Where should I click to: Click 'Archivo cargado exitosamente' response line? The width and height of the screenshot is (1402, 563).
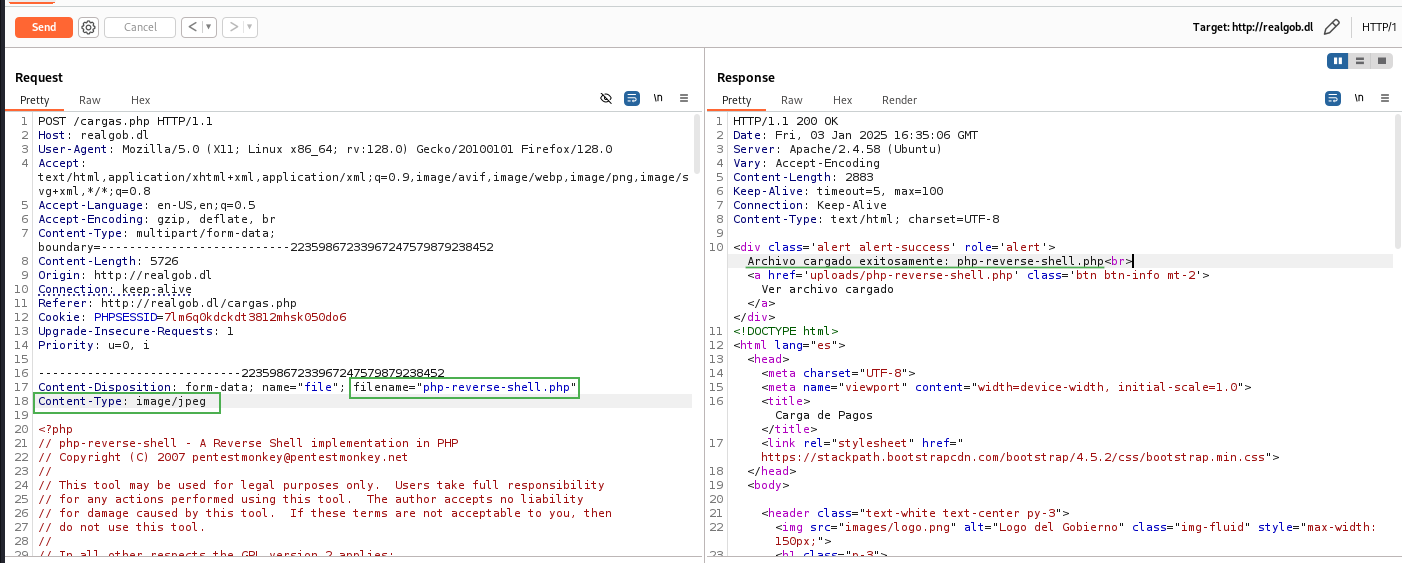(x=940, y=261)
